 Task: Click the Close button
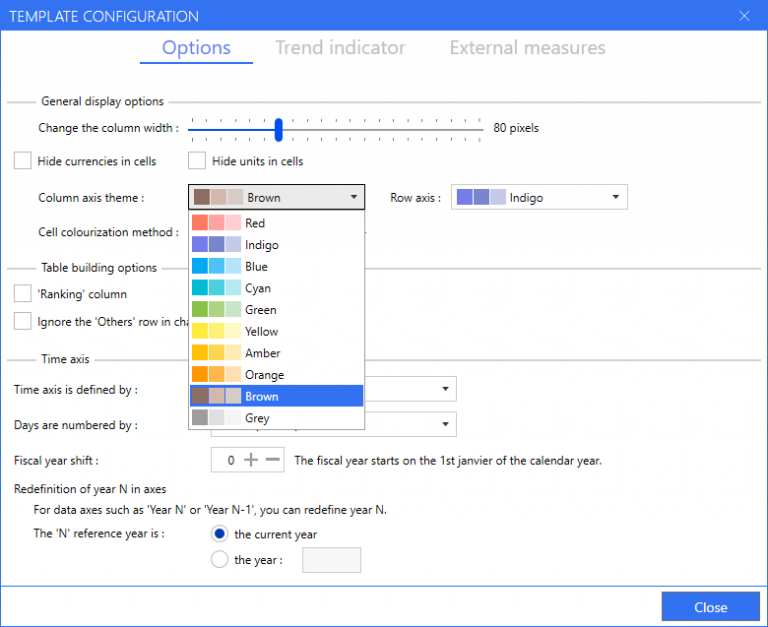(711, 607)
